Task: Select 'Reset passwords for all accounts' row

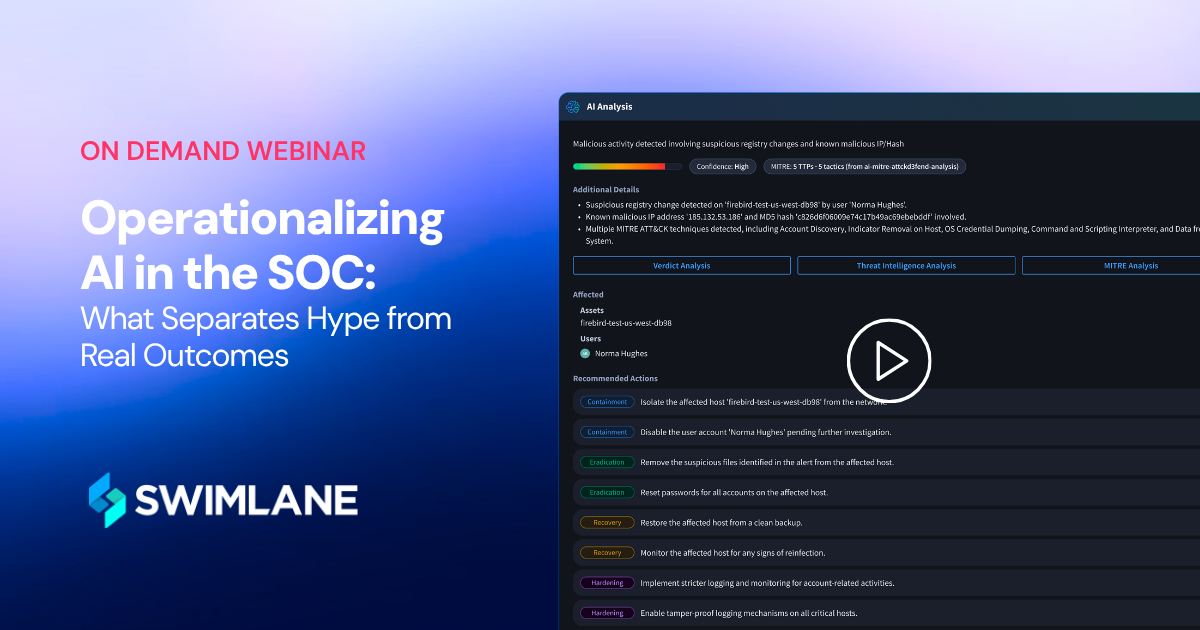Action: (886, 492)
